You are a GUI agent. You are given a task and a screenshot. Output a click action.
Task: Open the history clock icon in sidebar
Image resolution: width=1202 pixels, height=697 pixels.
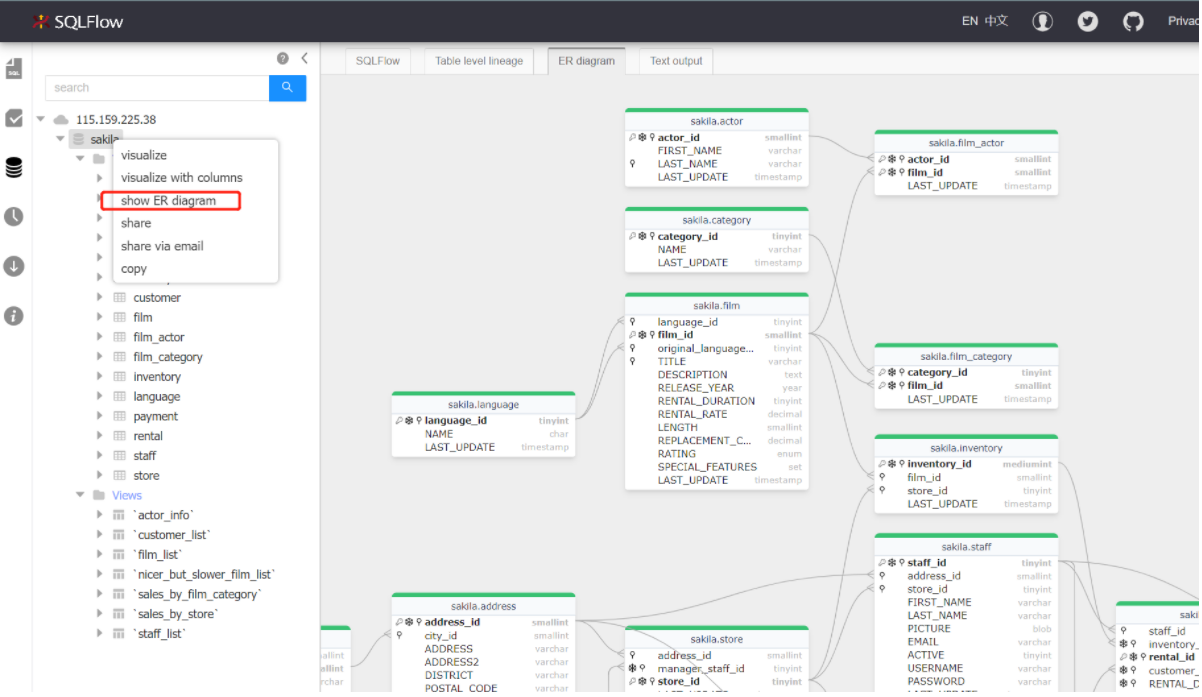[13, 217]
